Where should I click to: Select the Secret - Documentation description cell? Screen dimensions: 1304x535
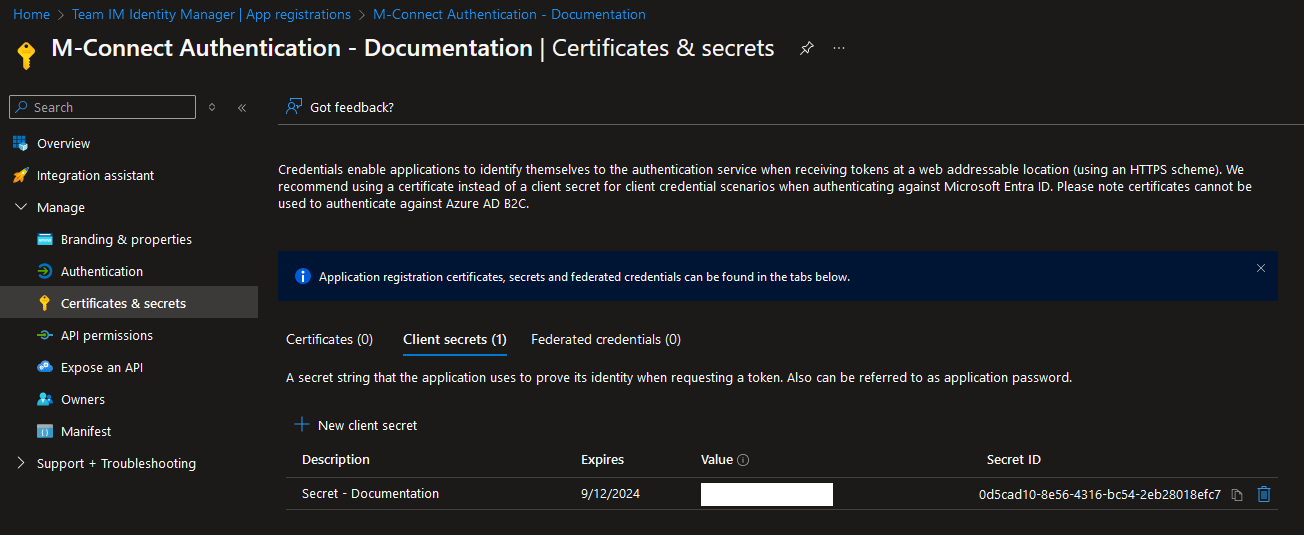coord(370,494)
